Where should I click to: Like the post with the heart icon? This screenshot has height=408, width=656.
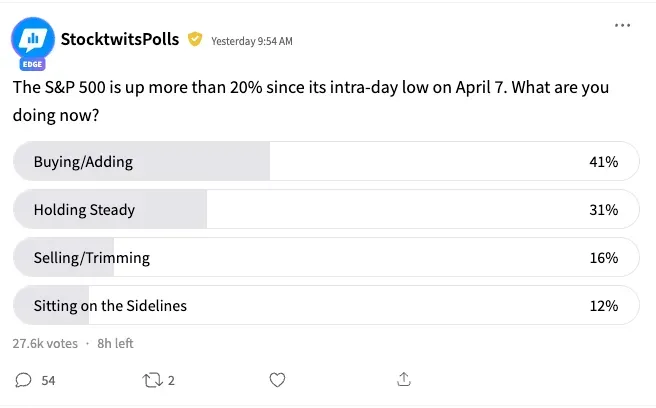[277, 380]
